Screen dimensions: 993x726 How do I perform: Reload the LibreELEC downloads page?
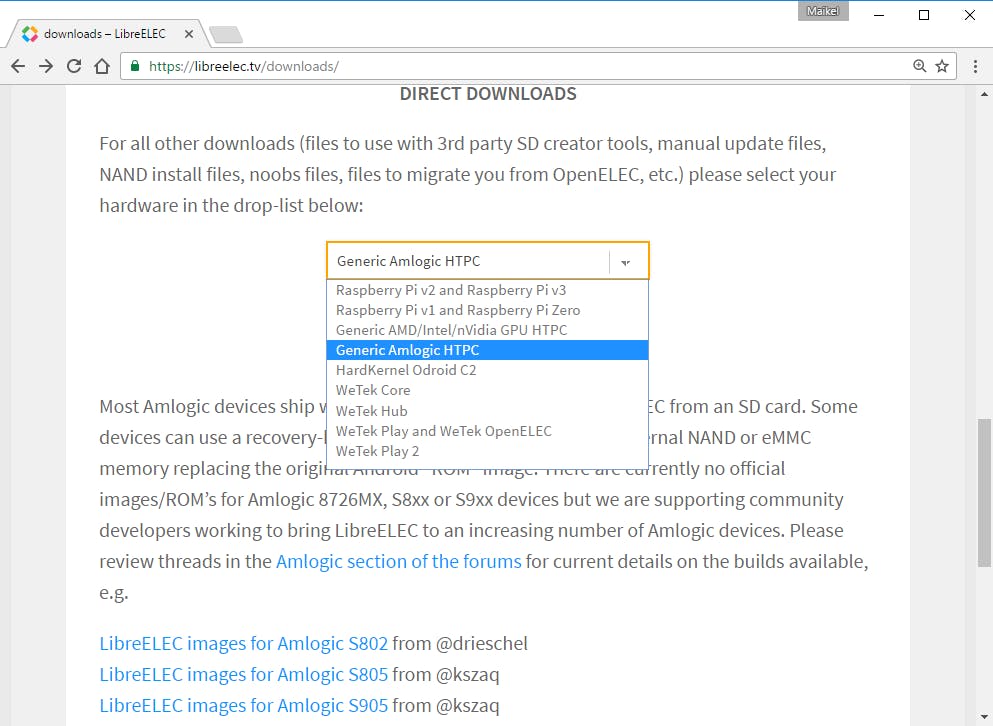[74, 66]
